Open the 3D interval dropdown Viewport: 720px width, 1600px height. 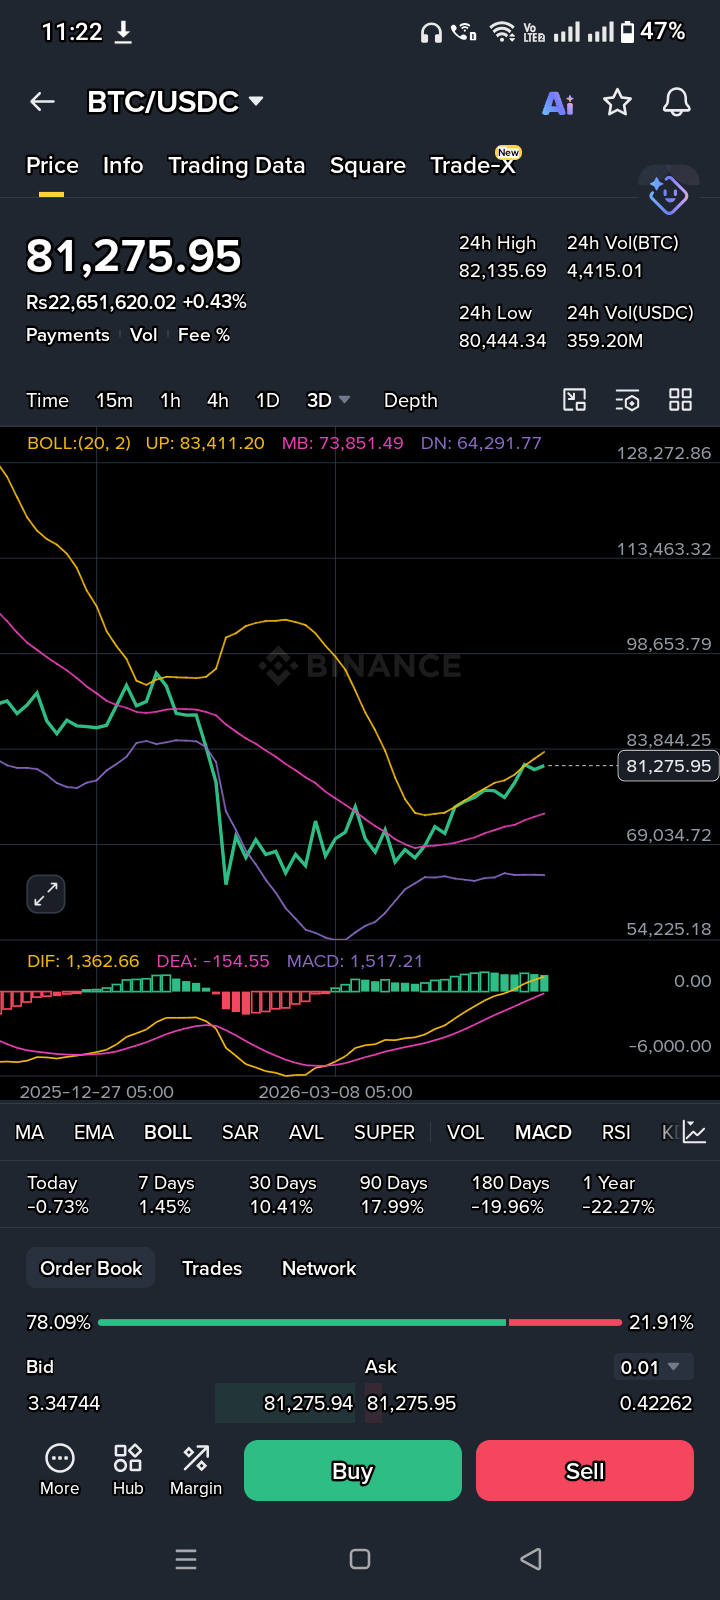(x=328, y=400)
